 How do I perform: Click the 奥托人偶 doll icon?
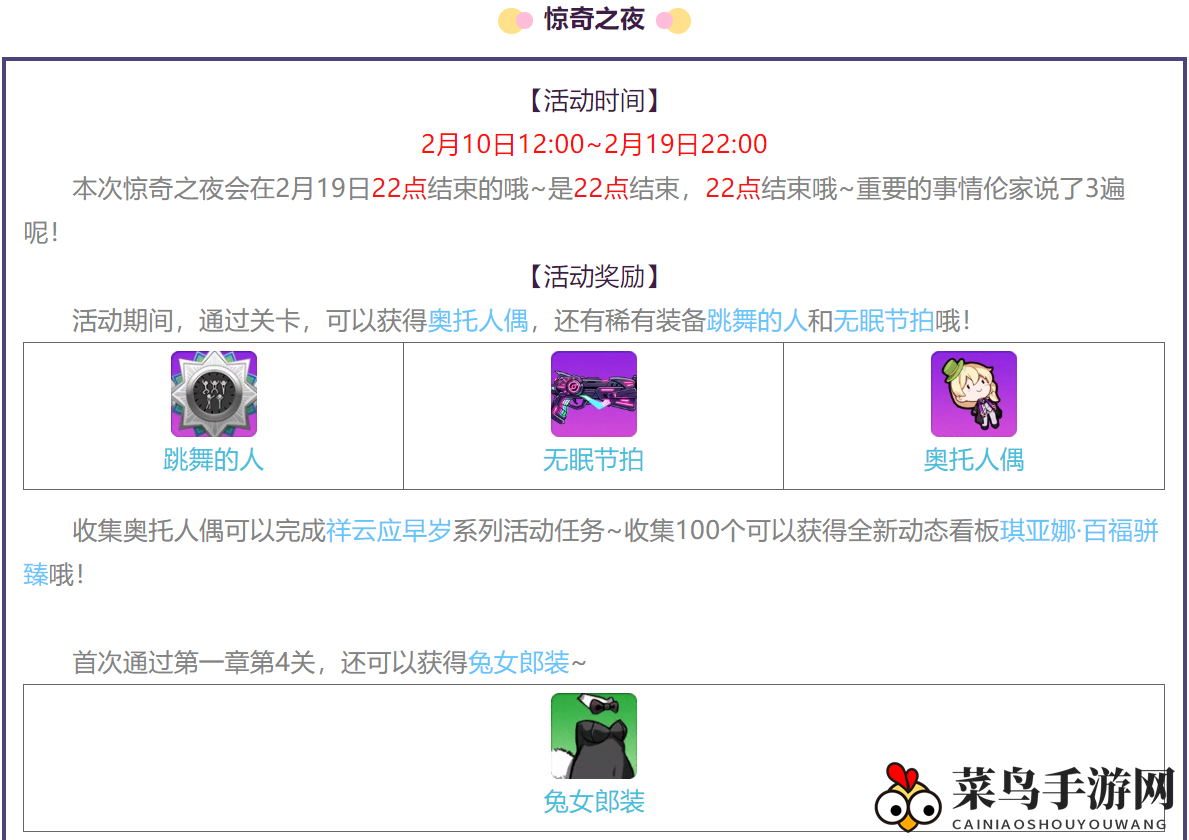[x=974, y=394]
